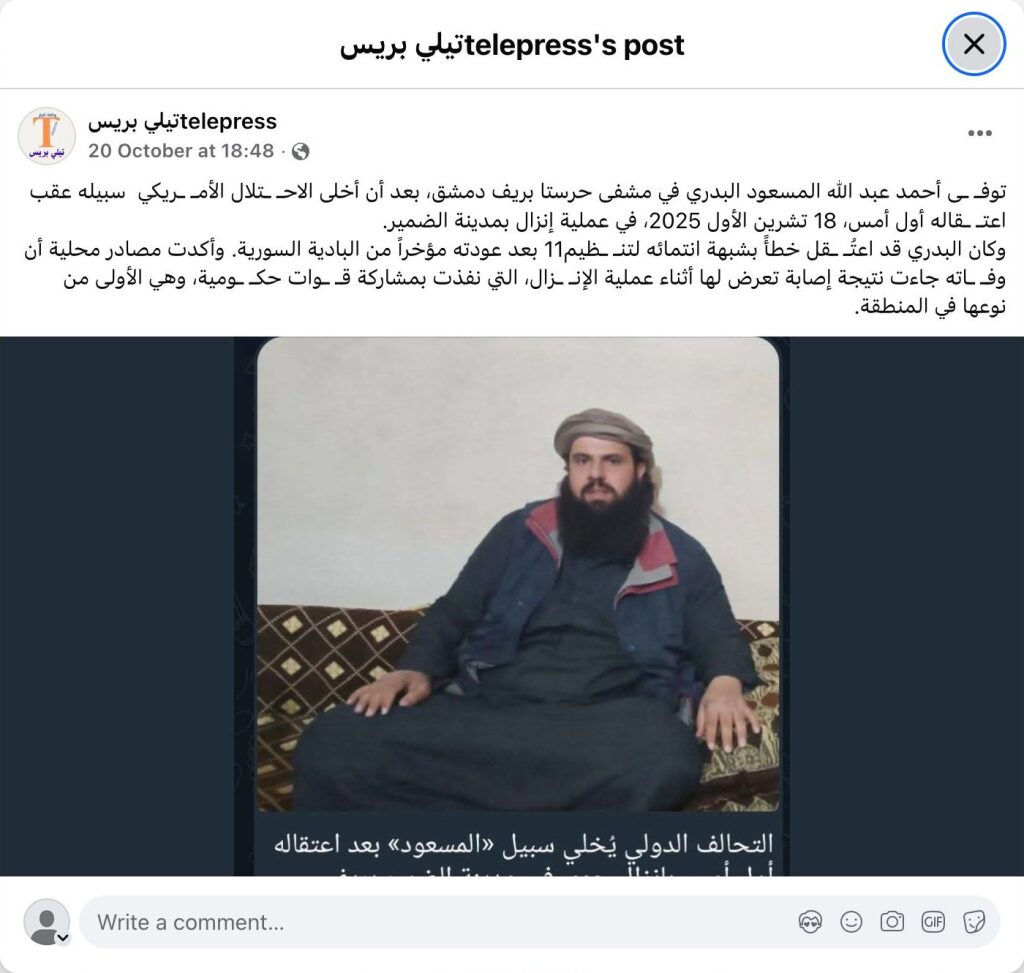1024x973 pixels.
Task: Focus the Write a comment field
Action: [438, 922]
